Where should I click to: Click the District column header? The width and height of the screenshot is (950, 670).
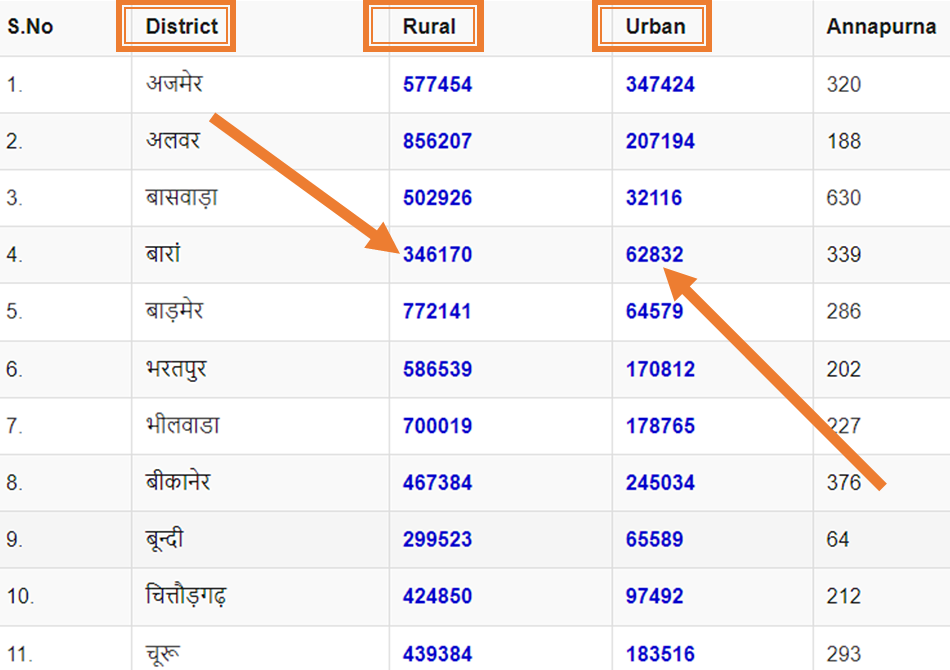pos(181,26)
